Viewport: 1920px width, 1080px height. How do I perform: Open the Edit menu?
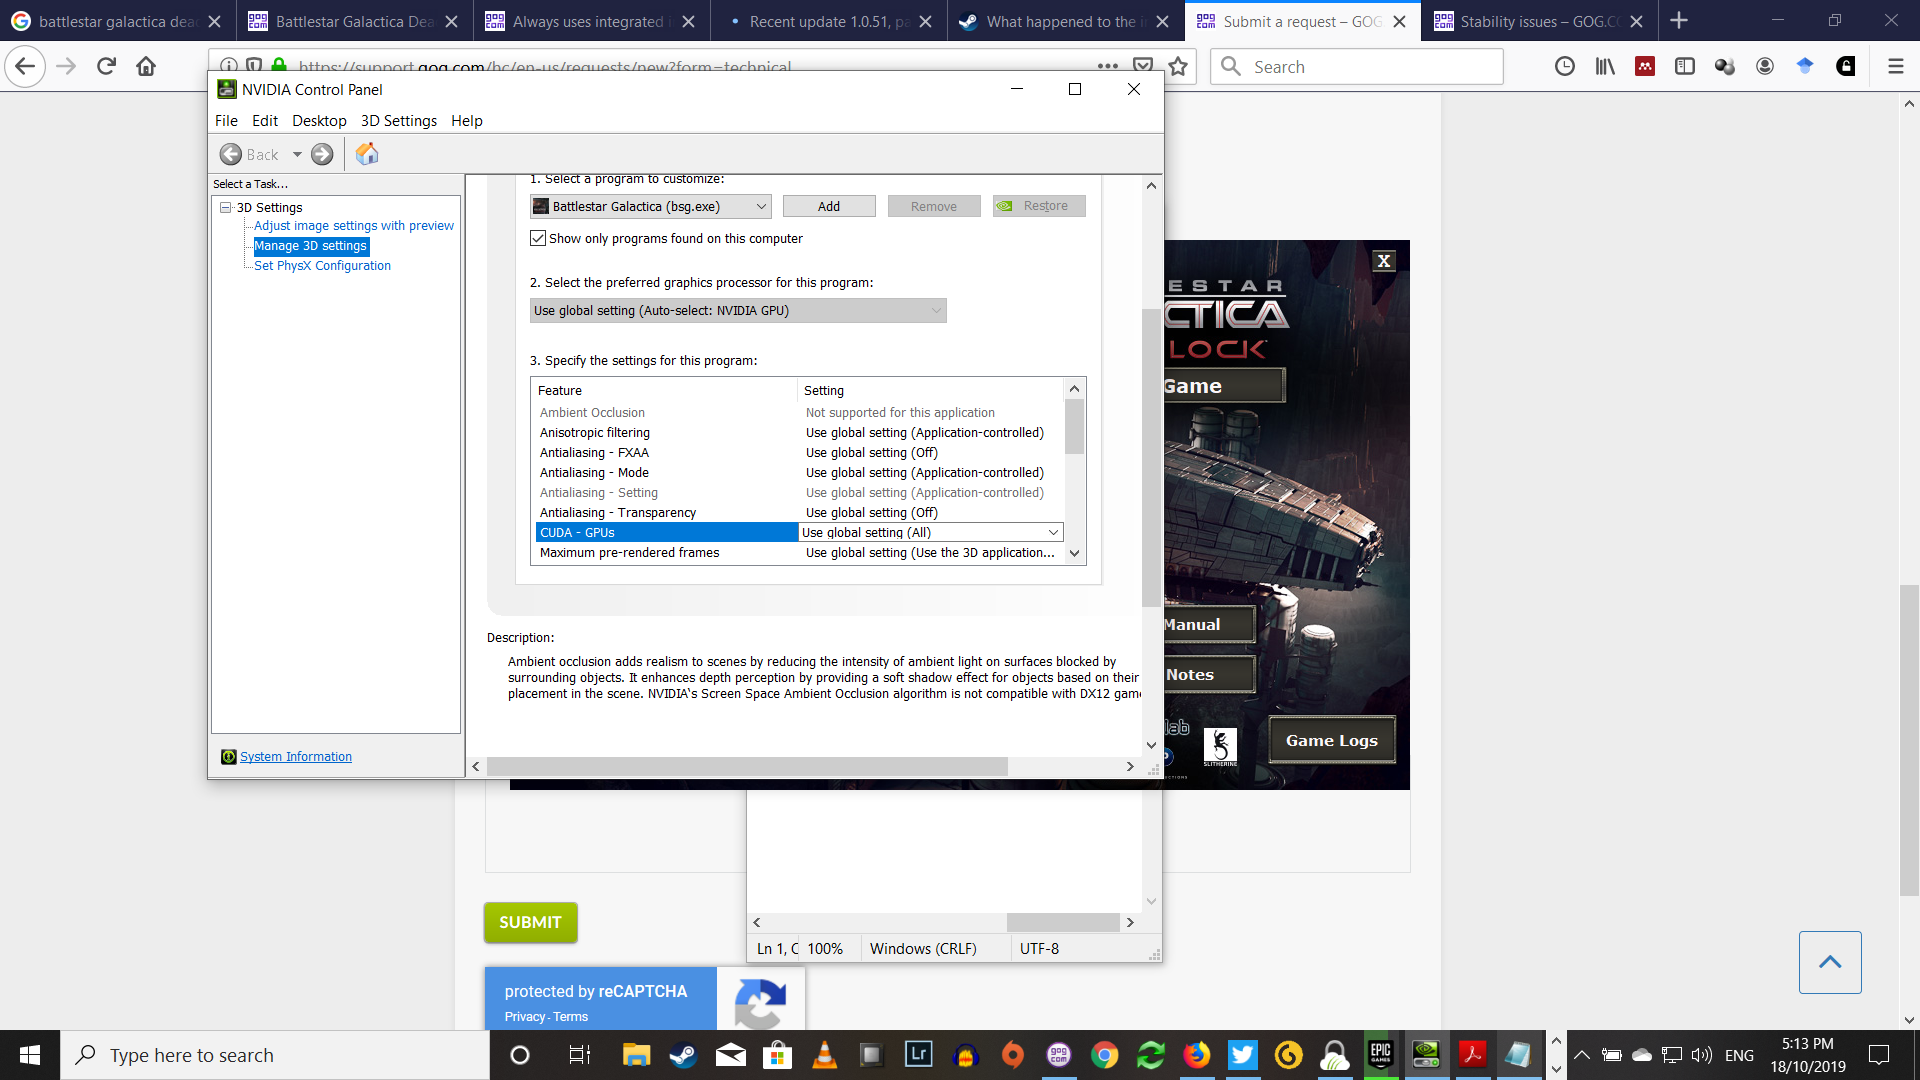click(x=265, y=120)
